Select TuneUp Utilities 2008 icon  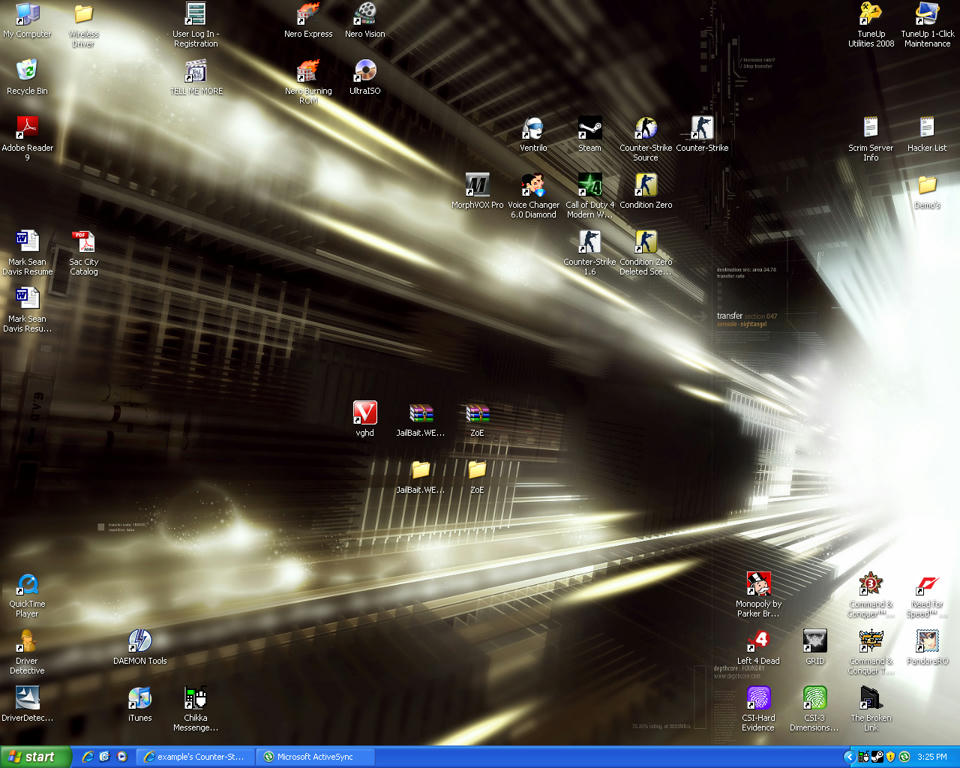(871, 25)
